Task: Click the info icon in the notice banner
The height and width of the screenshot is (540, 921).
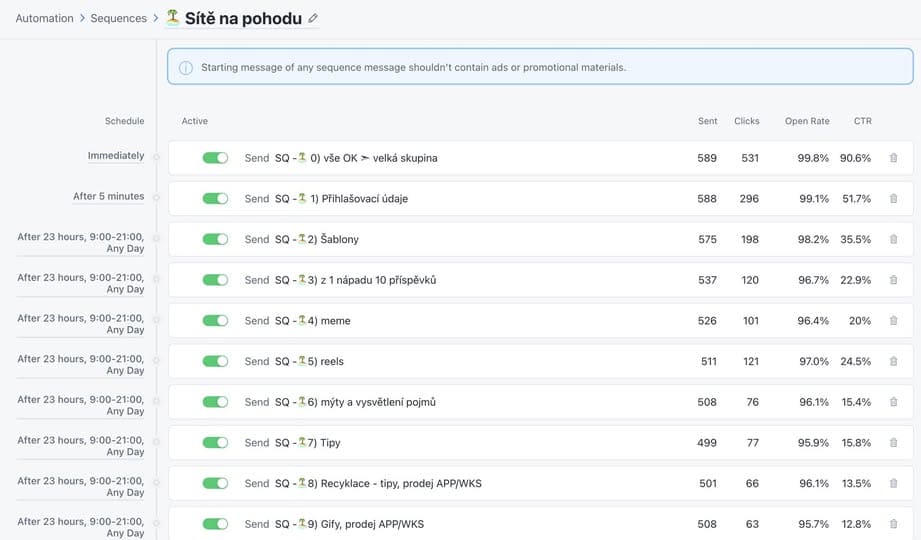Action: (185, 68)
